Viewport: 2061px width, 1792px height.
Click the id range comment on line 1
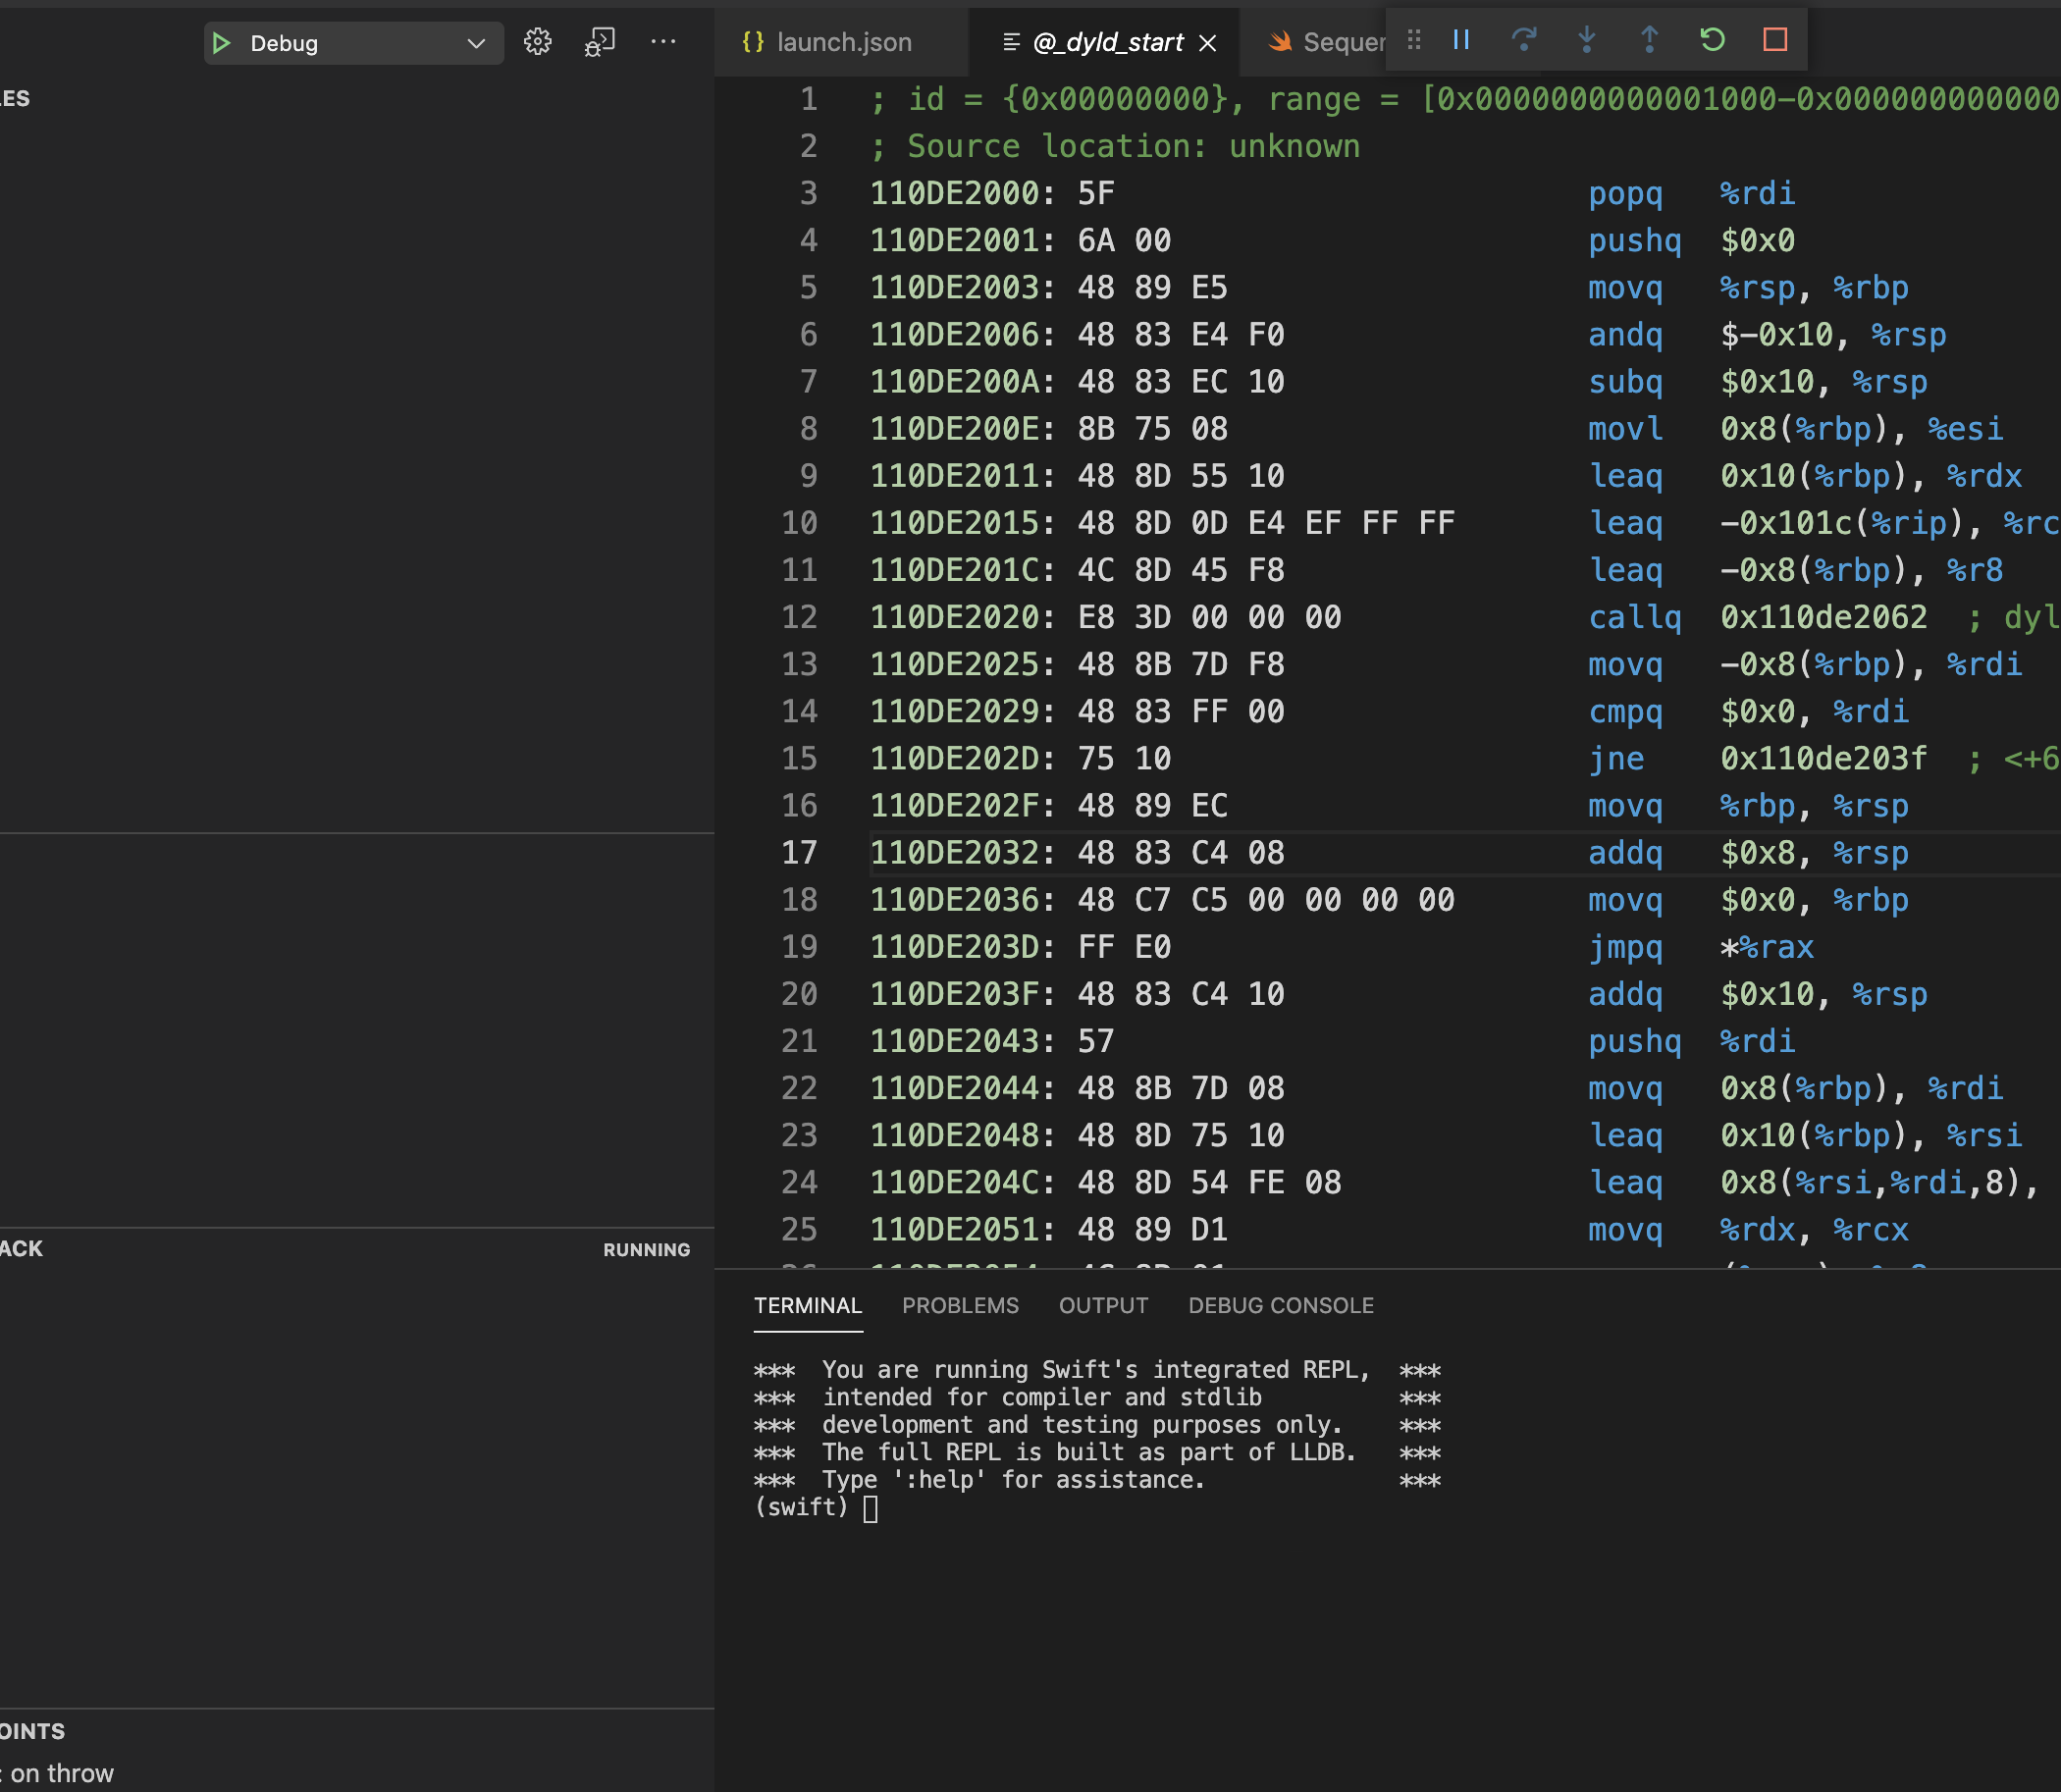pos(1465,99)
